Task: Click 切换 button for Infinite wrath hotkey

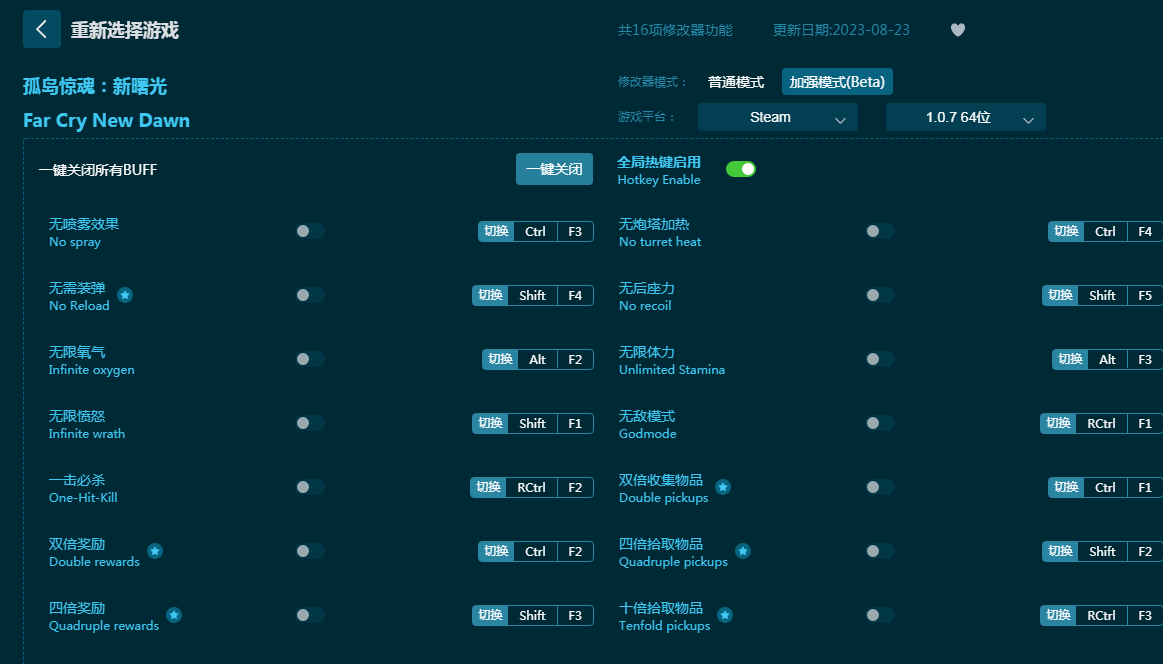Action: pyautogui.click(x=490, y=423)
